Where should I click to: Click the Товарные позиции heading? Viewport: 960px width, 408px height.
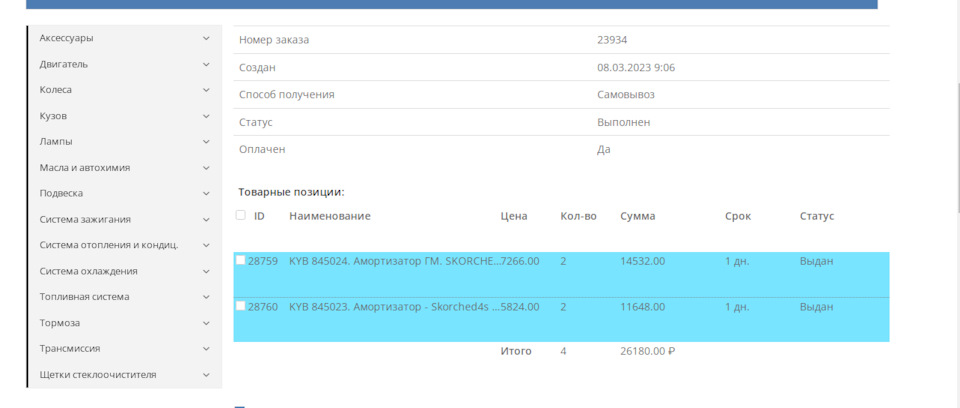tap(291, 192)
